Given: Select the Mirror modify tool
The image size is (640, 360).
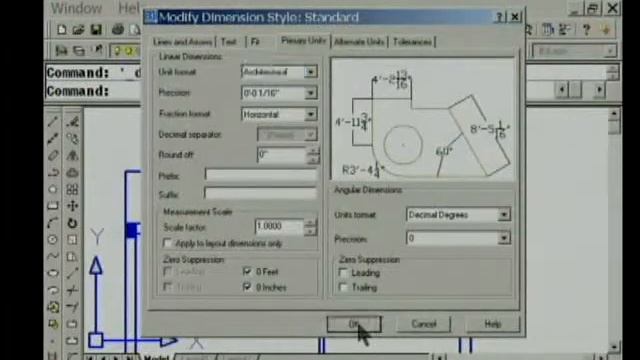Looking at the screenshot, I should [x=72, y=156].
